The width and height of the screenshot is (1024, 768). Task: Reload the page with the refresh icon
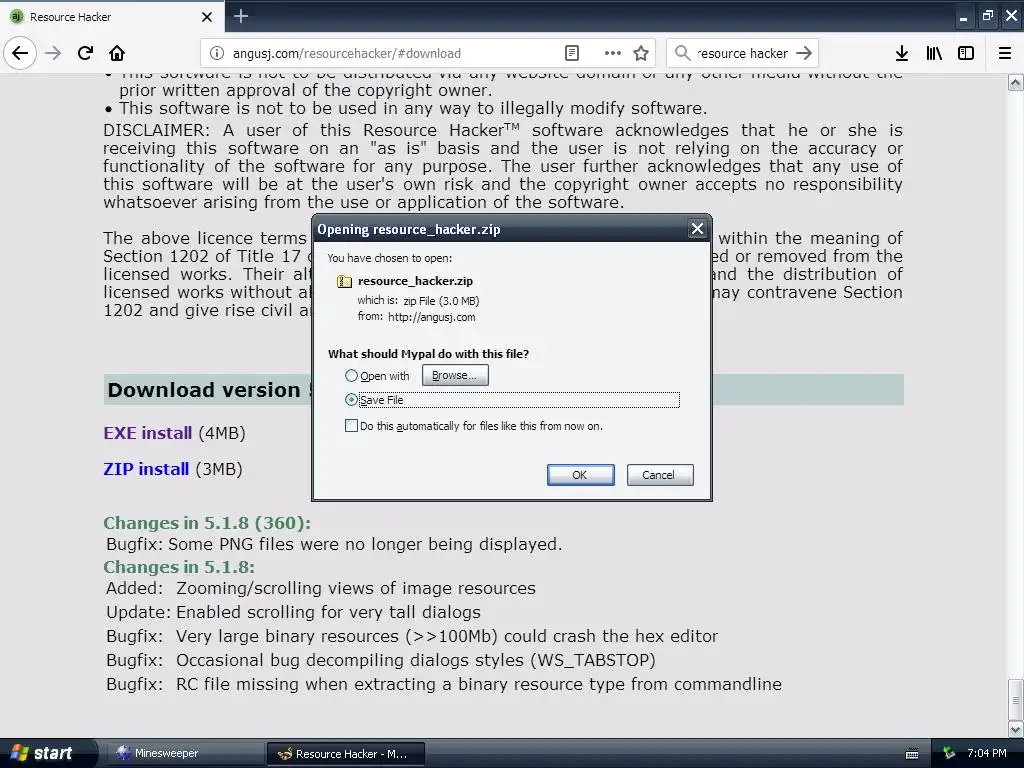coord(85,53)
